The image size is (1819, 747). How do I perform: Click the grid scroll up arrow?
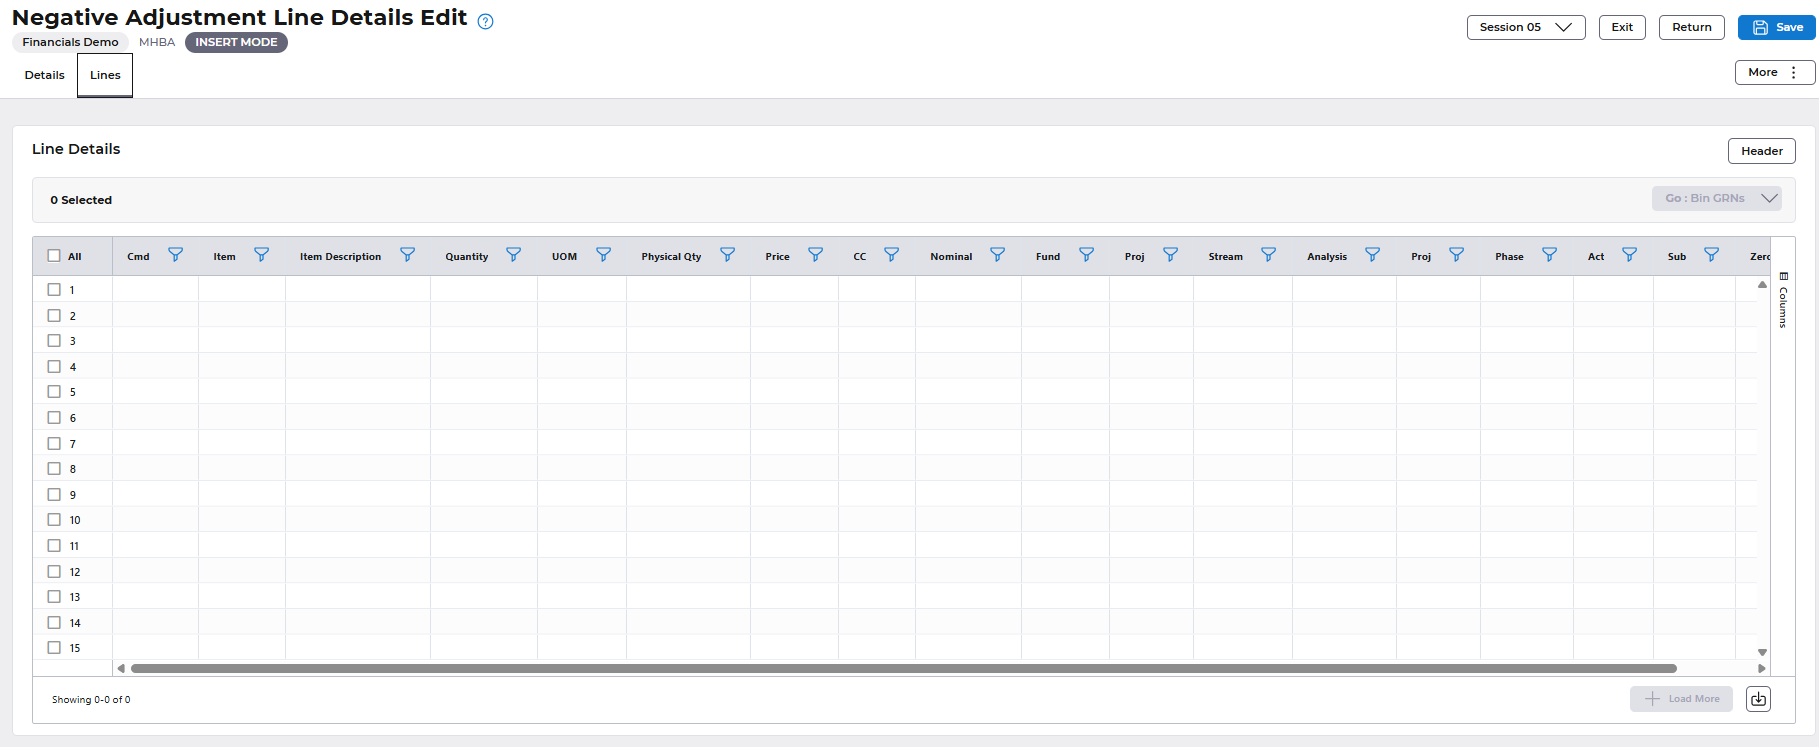click(x=1762, y=285)
